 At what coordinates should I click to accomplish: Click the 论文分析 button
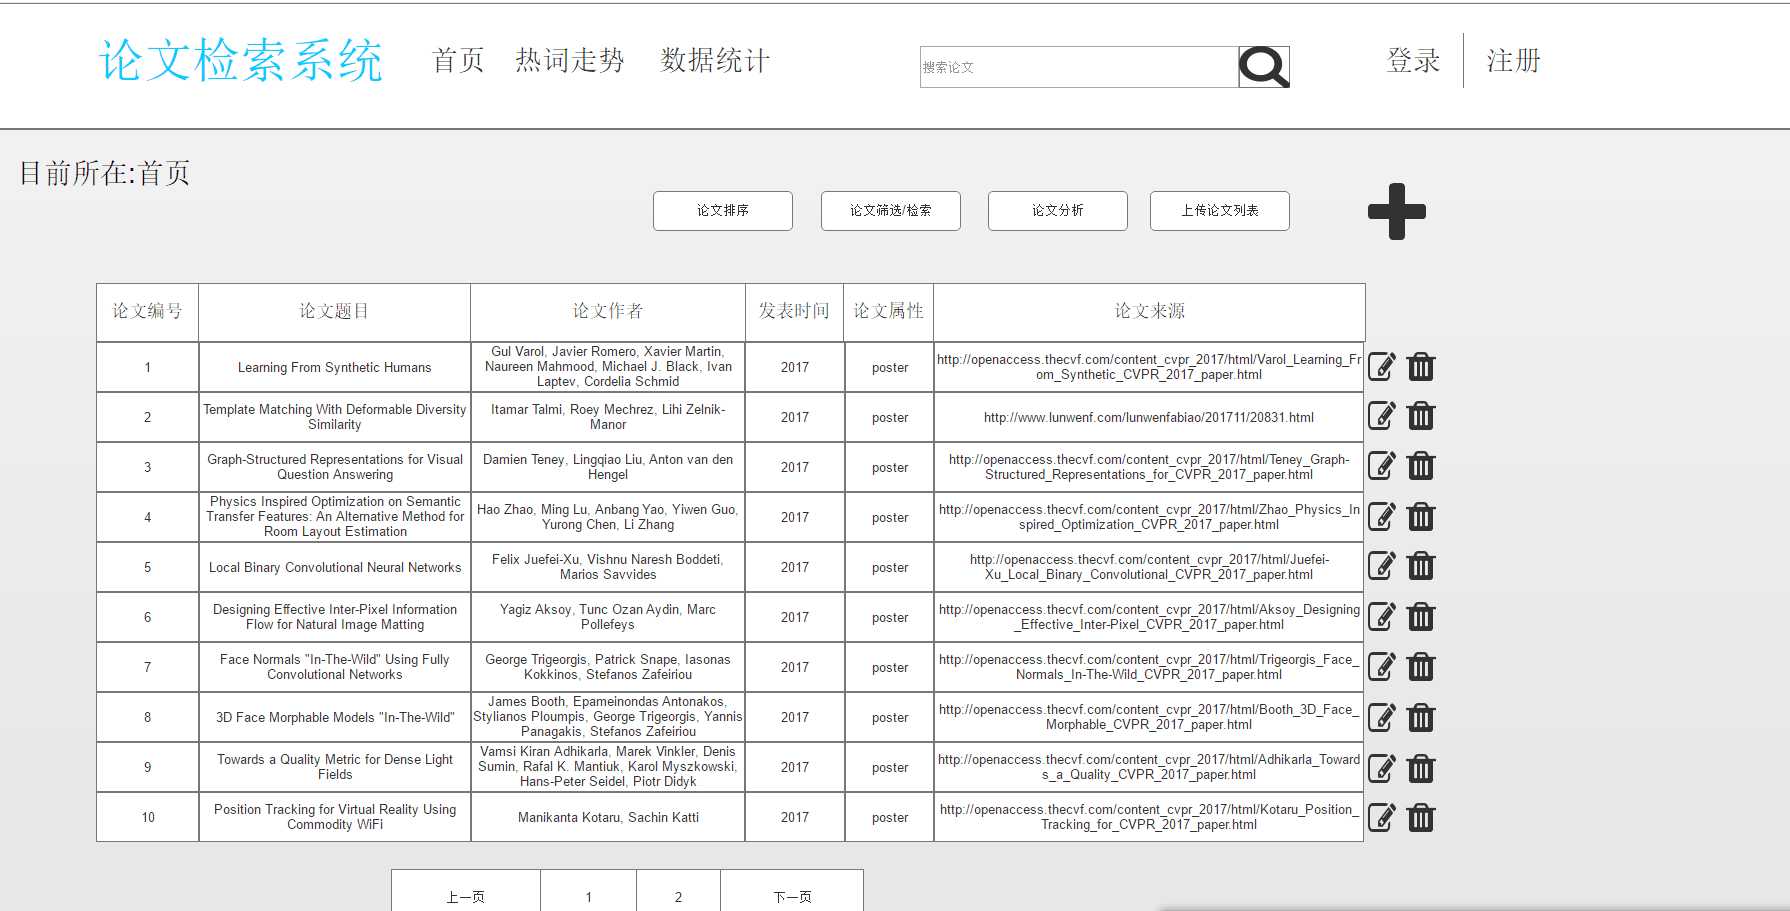tap(1058, 211)
